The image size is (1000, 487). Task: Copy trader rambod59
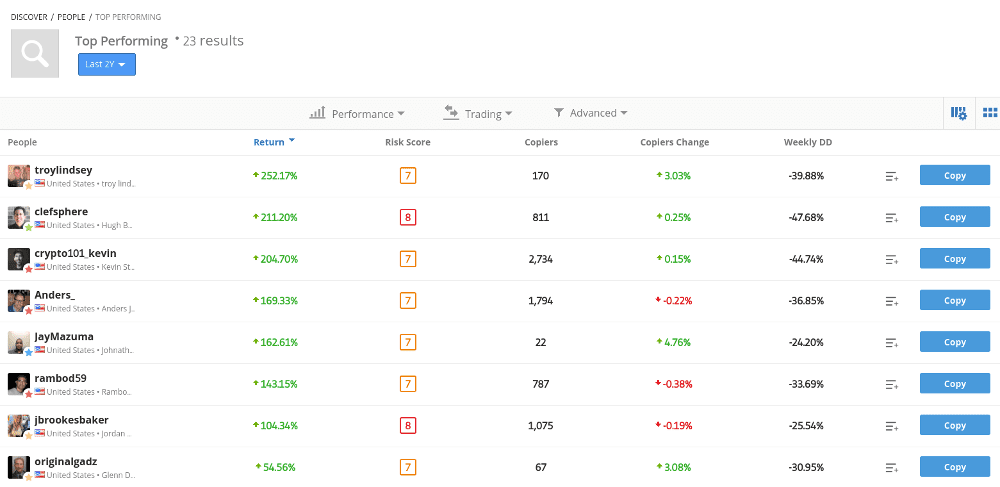point(955,384)
